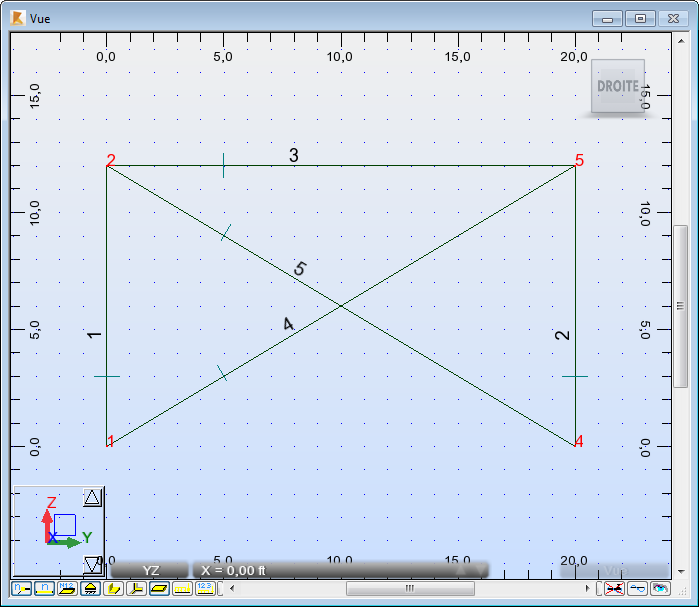
Task: Click the teal tick mark on bar 3
Action: 223,165
